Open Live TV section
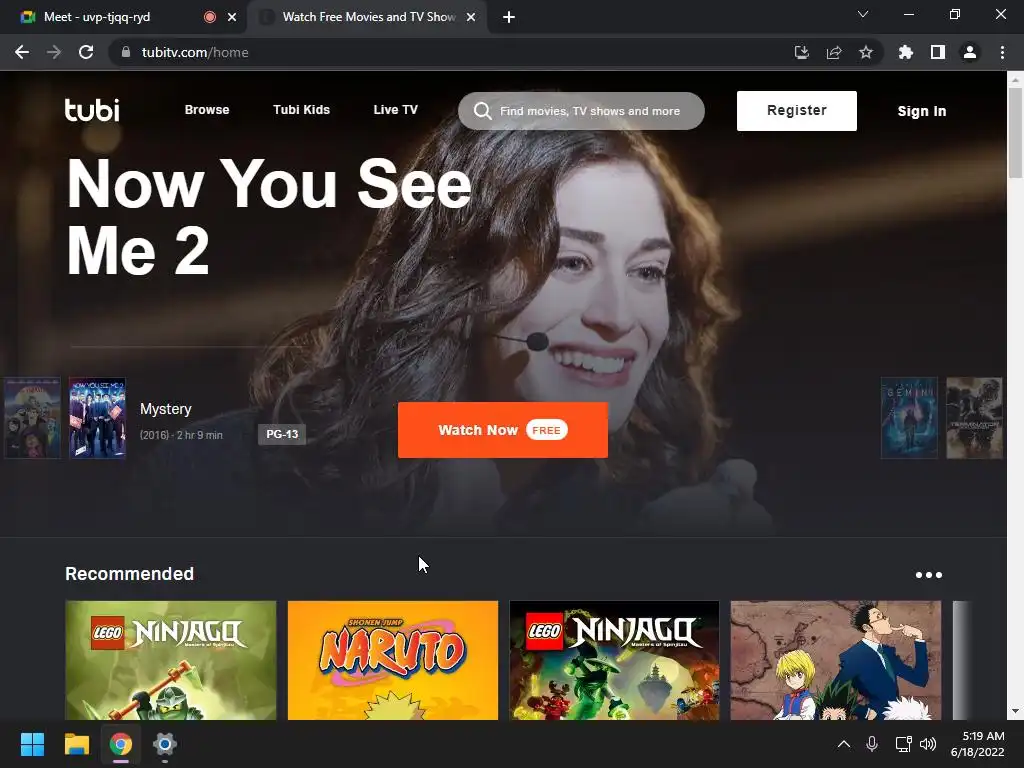The height and width of the screenshot is (768, 1024). point(395,110)
